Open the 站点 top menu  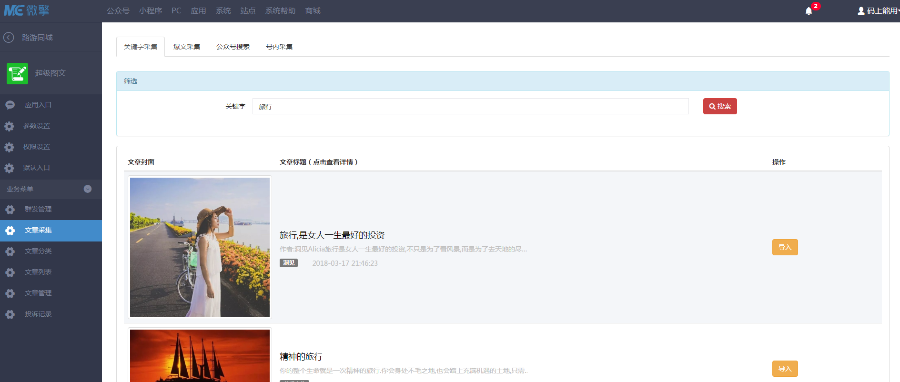(x=248, y=10)
